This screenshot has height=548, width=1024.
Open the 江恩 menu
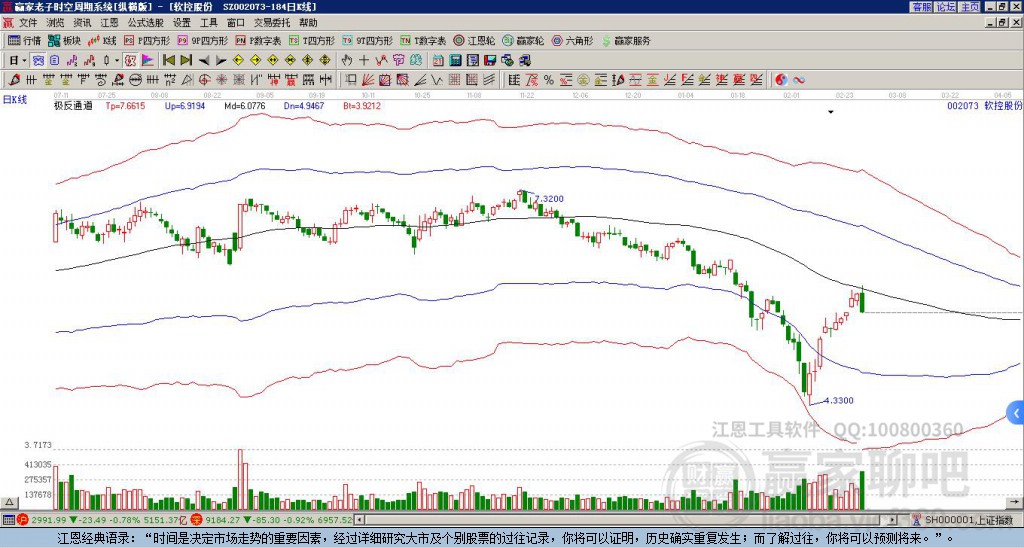(x=109, y=23)
